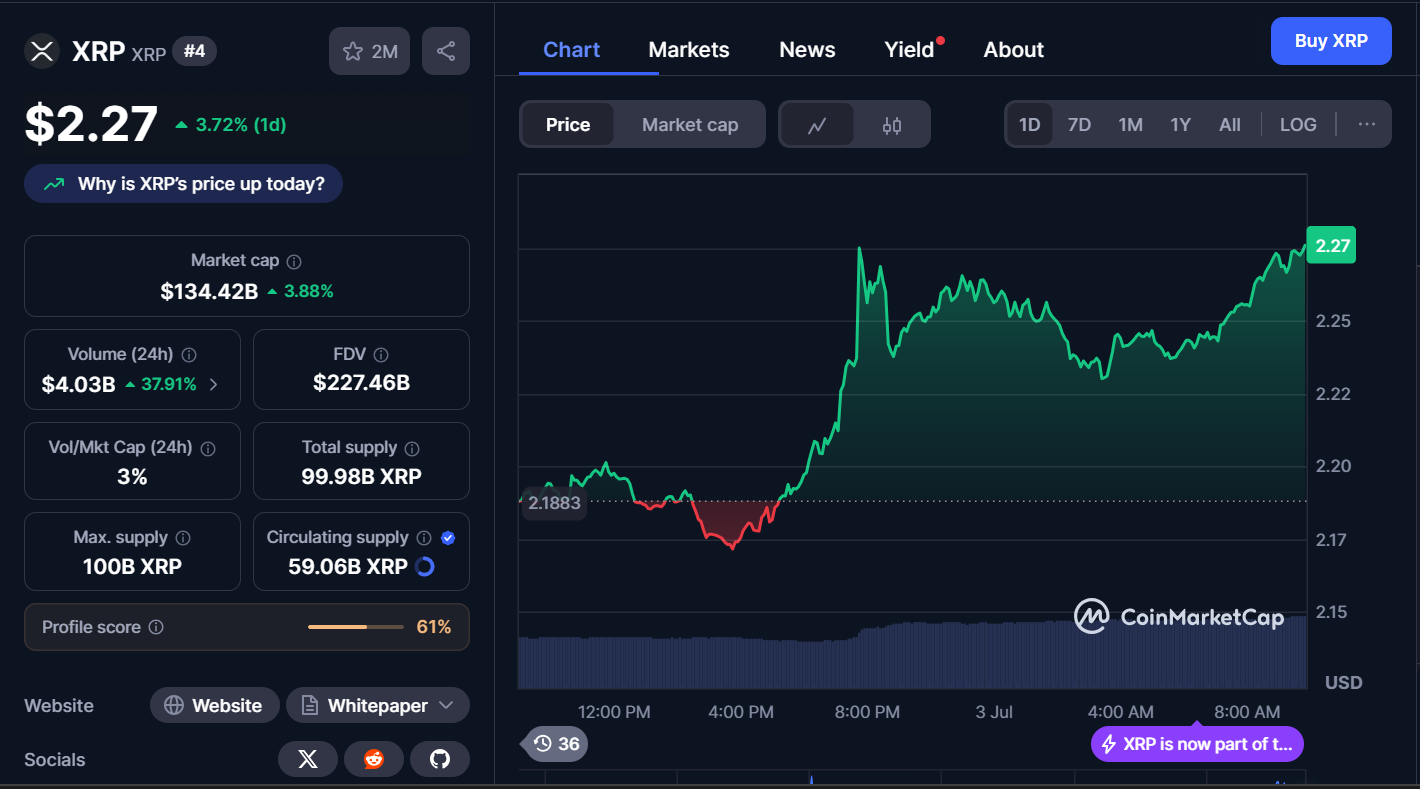Switch to the About tab
Screen dimensions: 1420x789
click(x=1014, y=50)
